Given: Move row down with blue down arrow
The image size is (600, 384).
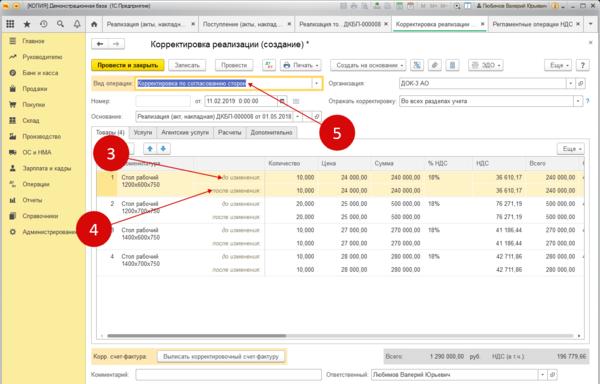Looking at the screenshot, I should tap(163, 149).
